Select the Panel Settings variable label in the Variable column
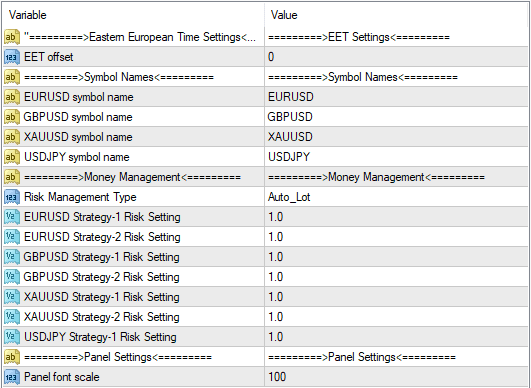The image size is (531, 388). [x=118, y=357]
